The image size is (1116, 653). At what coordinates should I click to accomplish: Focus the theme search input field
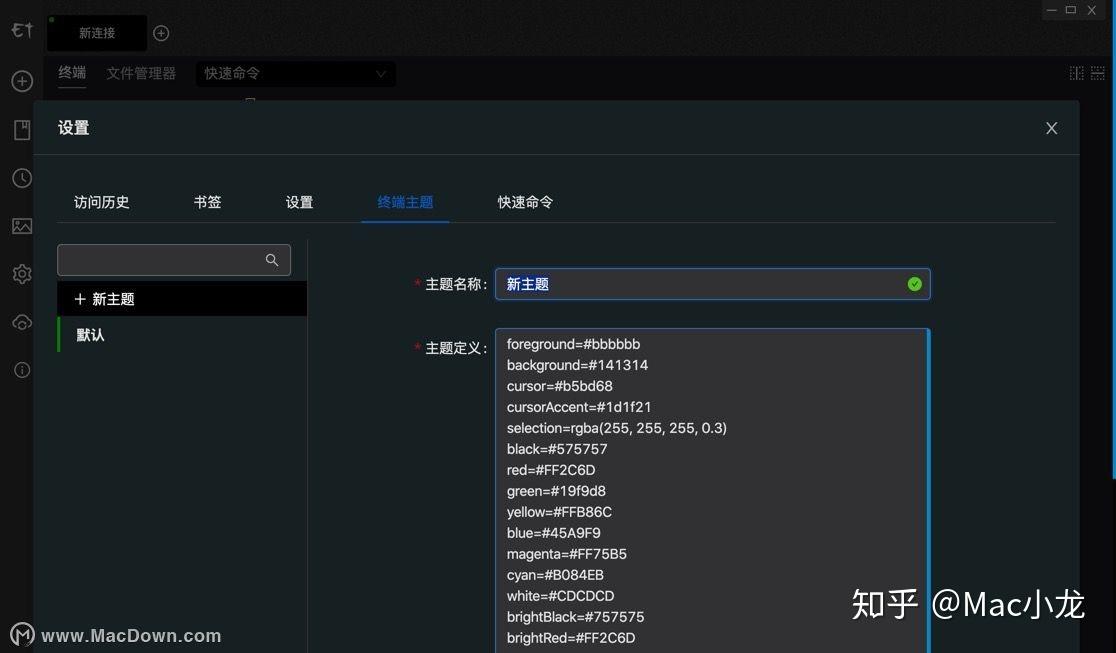click(x=174, y=260)
